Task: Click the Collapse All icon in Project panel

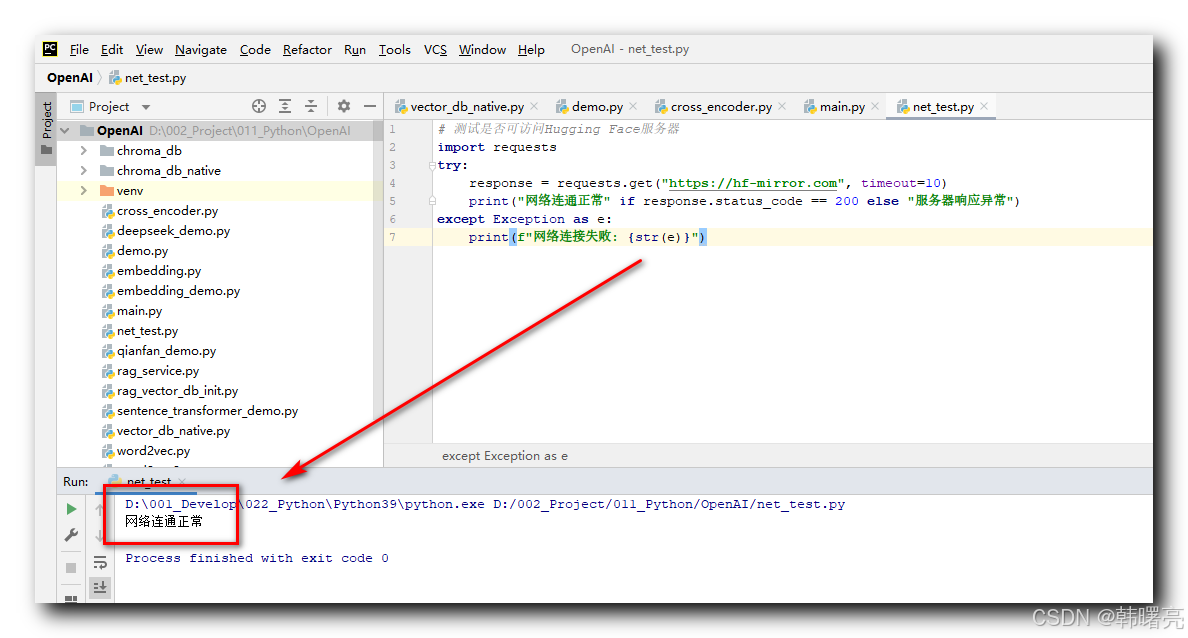Action: click(311, 106)
